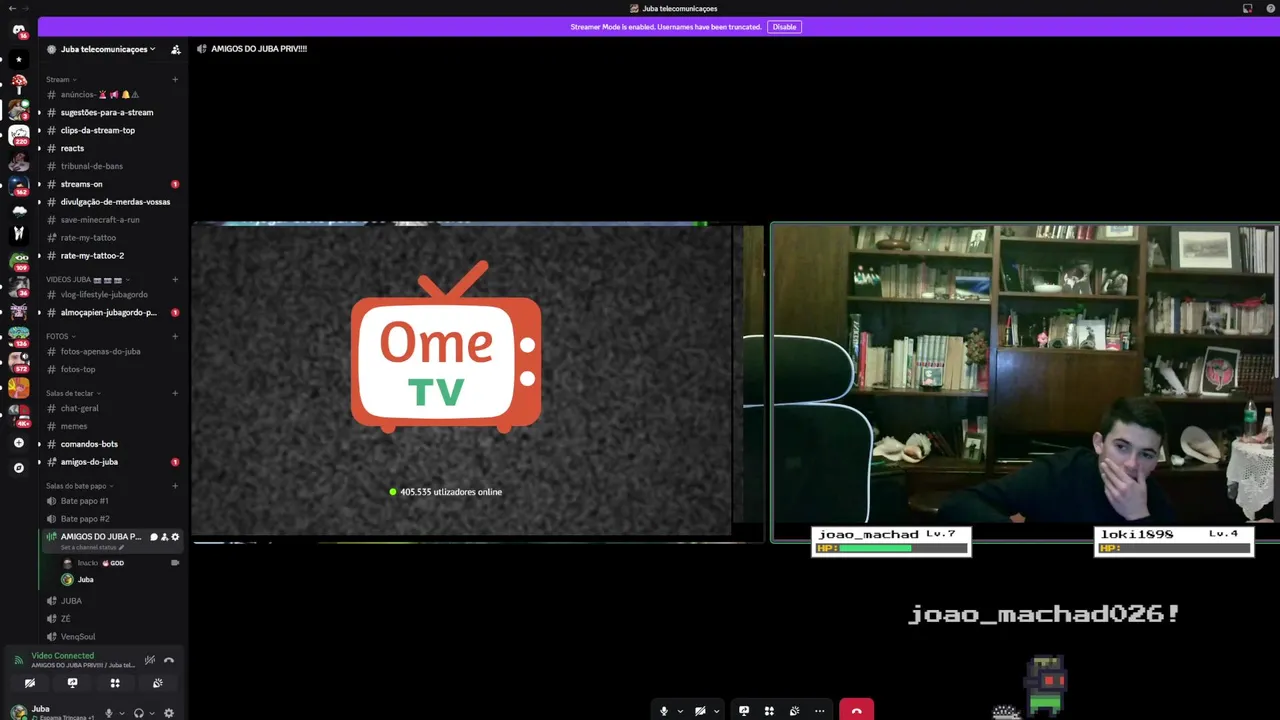Open output device arrow beside headphones
The image size is (1280, 720).
tap(152, 713)
